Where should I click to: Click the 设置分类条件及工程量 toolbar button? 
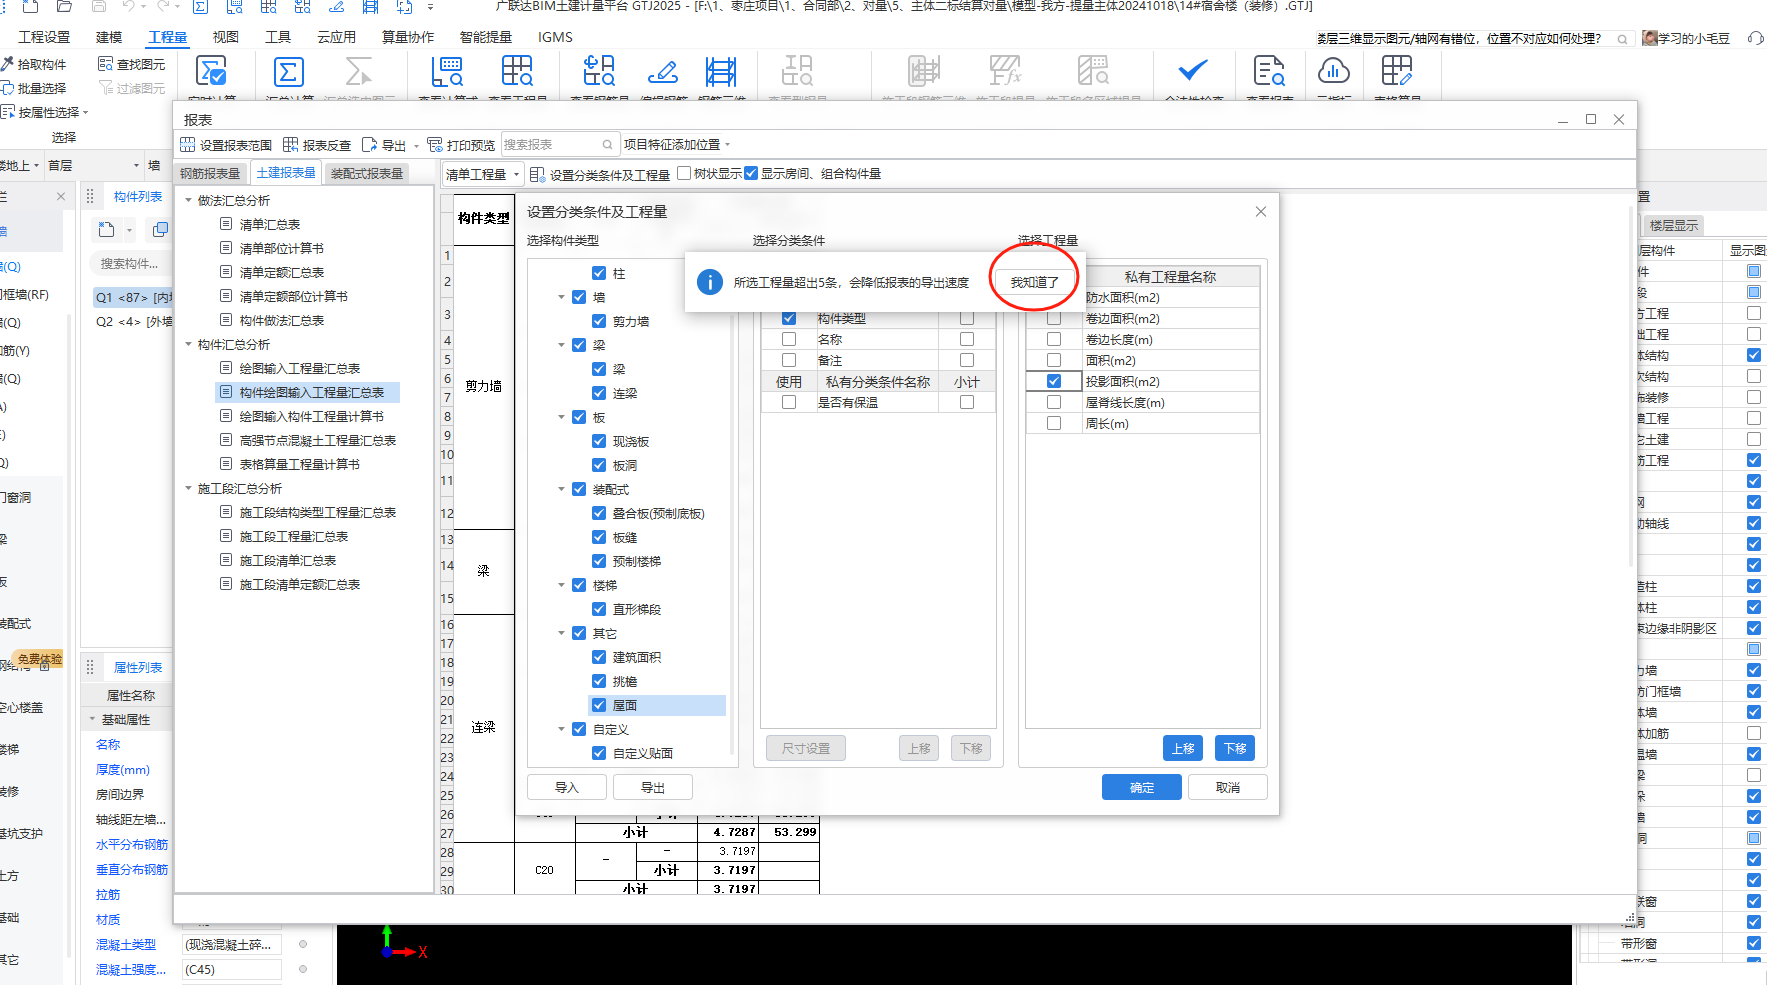point(600,174)
